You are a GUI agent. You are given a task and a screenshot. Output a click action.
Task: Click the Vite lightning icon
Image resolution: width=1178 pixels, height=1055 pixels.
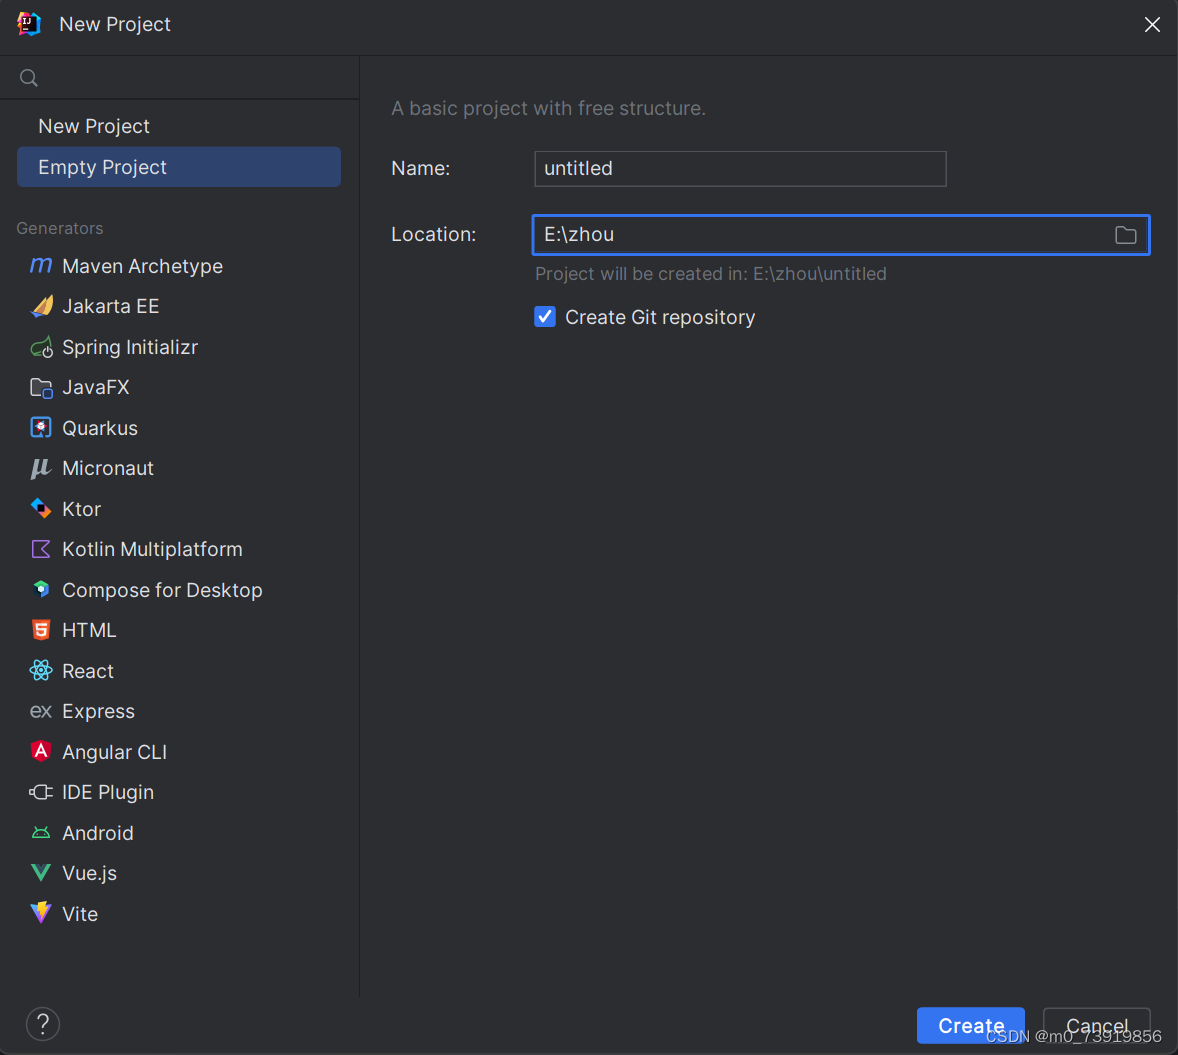41,913
